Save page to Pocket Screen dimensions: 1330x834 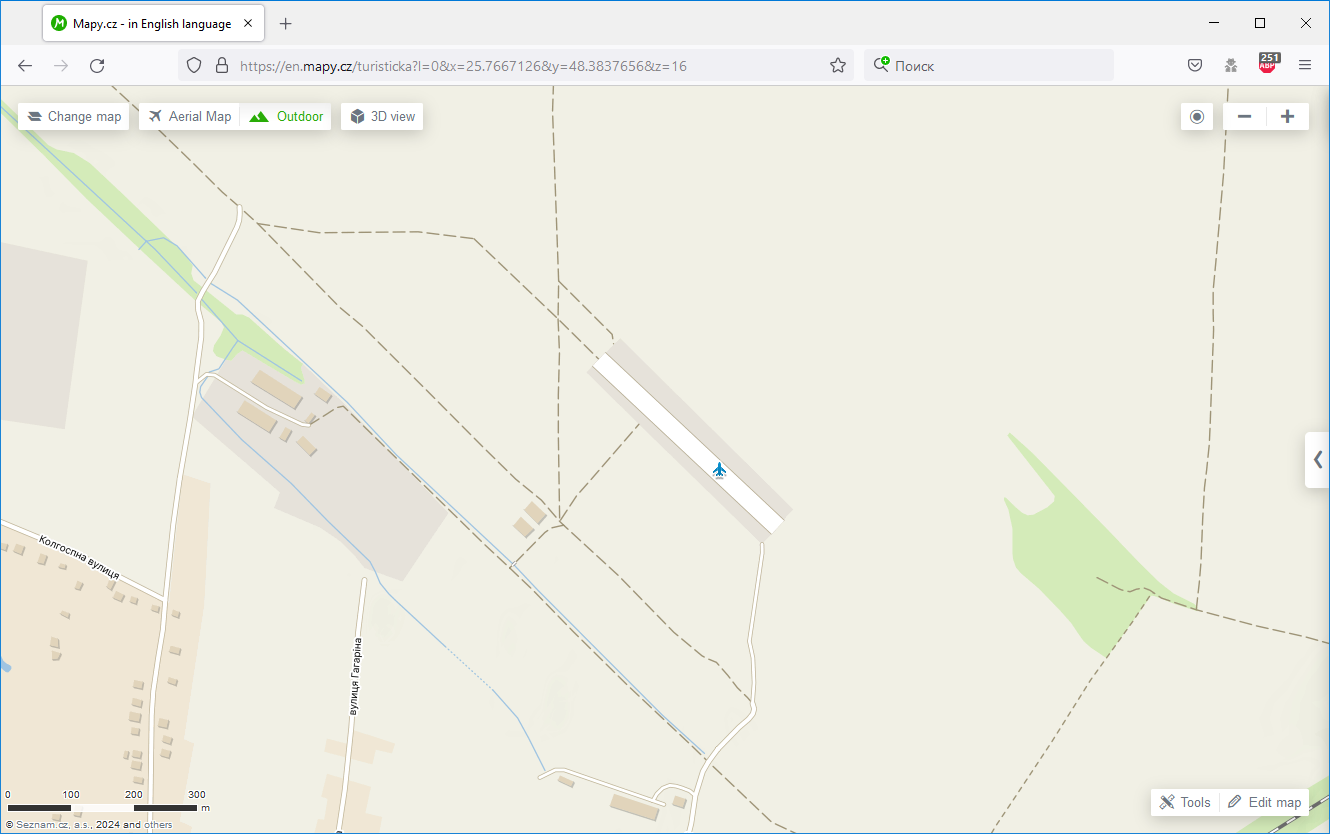coord(1194,66)
